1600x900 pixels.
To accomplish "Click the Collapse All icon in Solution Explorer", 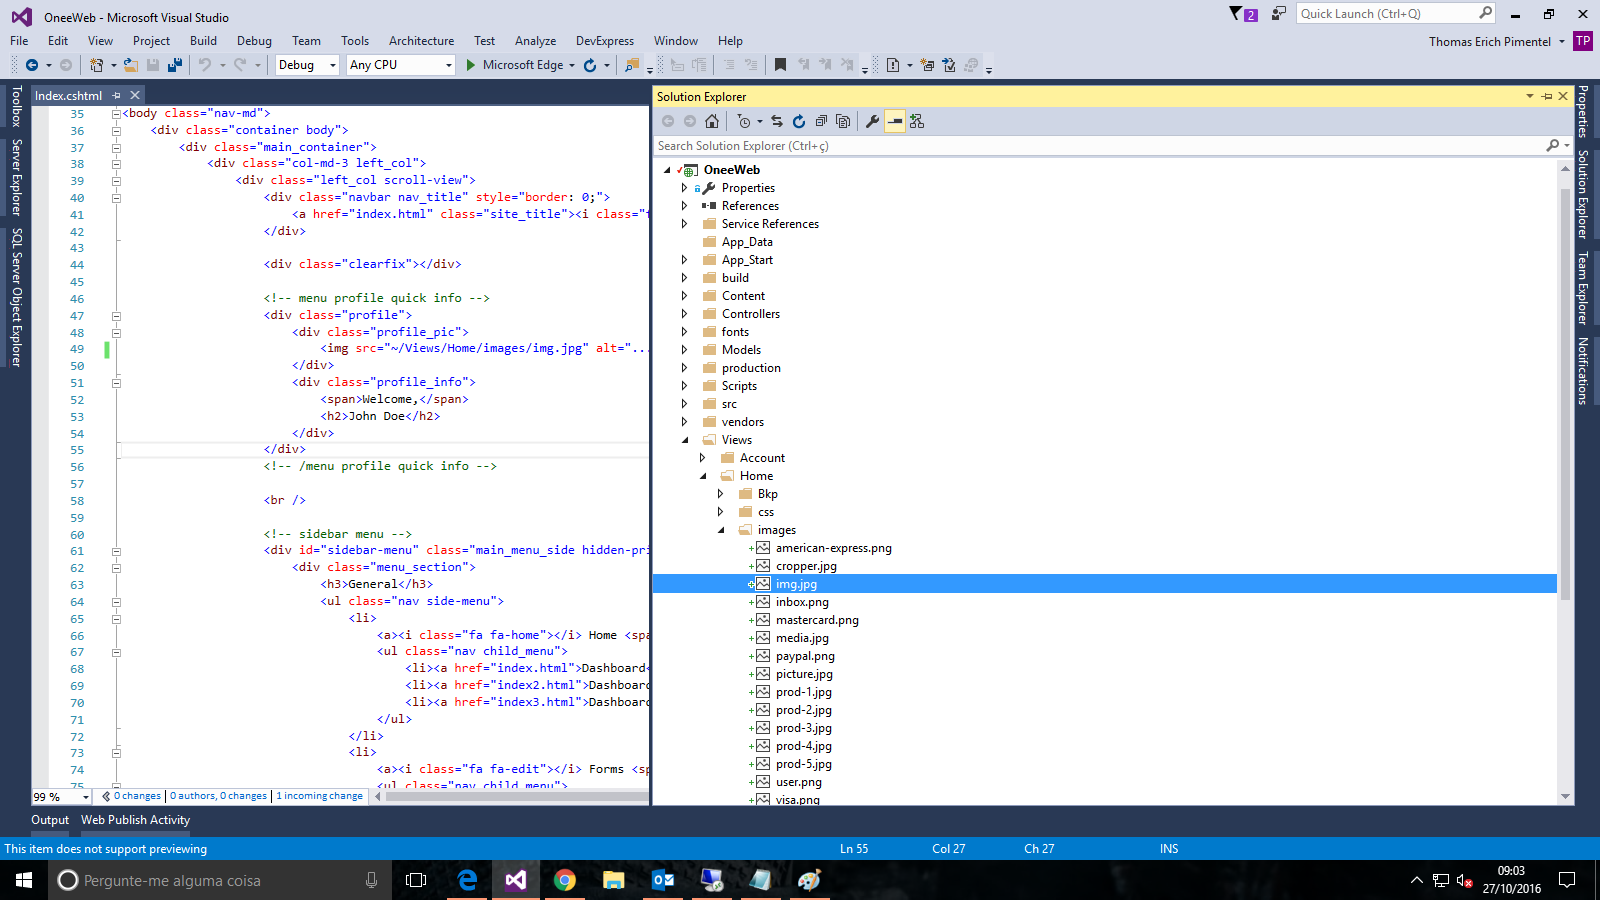I will coord(821,121).
